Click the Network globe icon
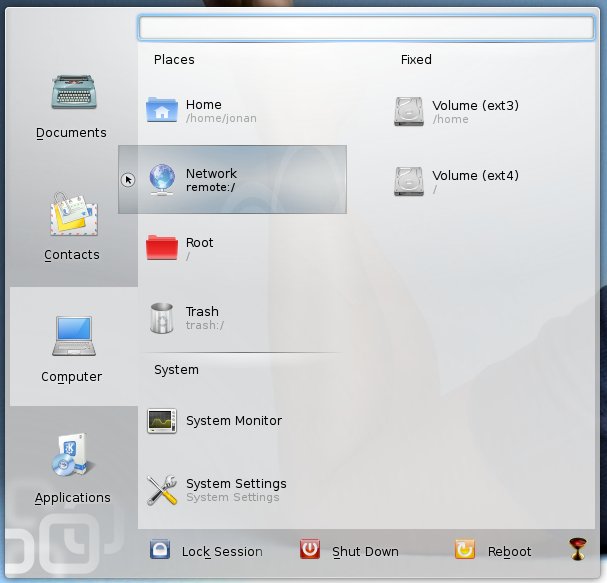Screen dimensions: 607x583 pos(162,179)
